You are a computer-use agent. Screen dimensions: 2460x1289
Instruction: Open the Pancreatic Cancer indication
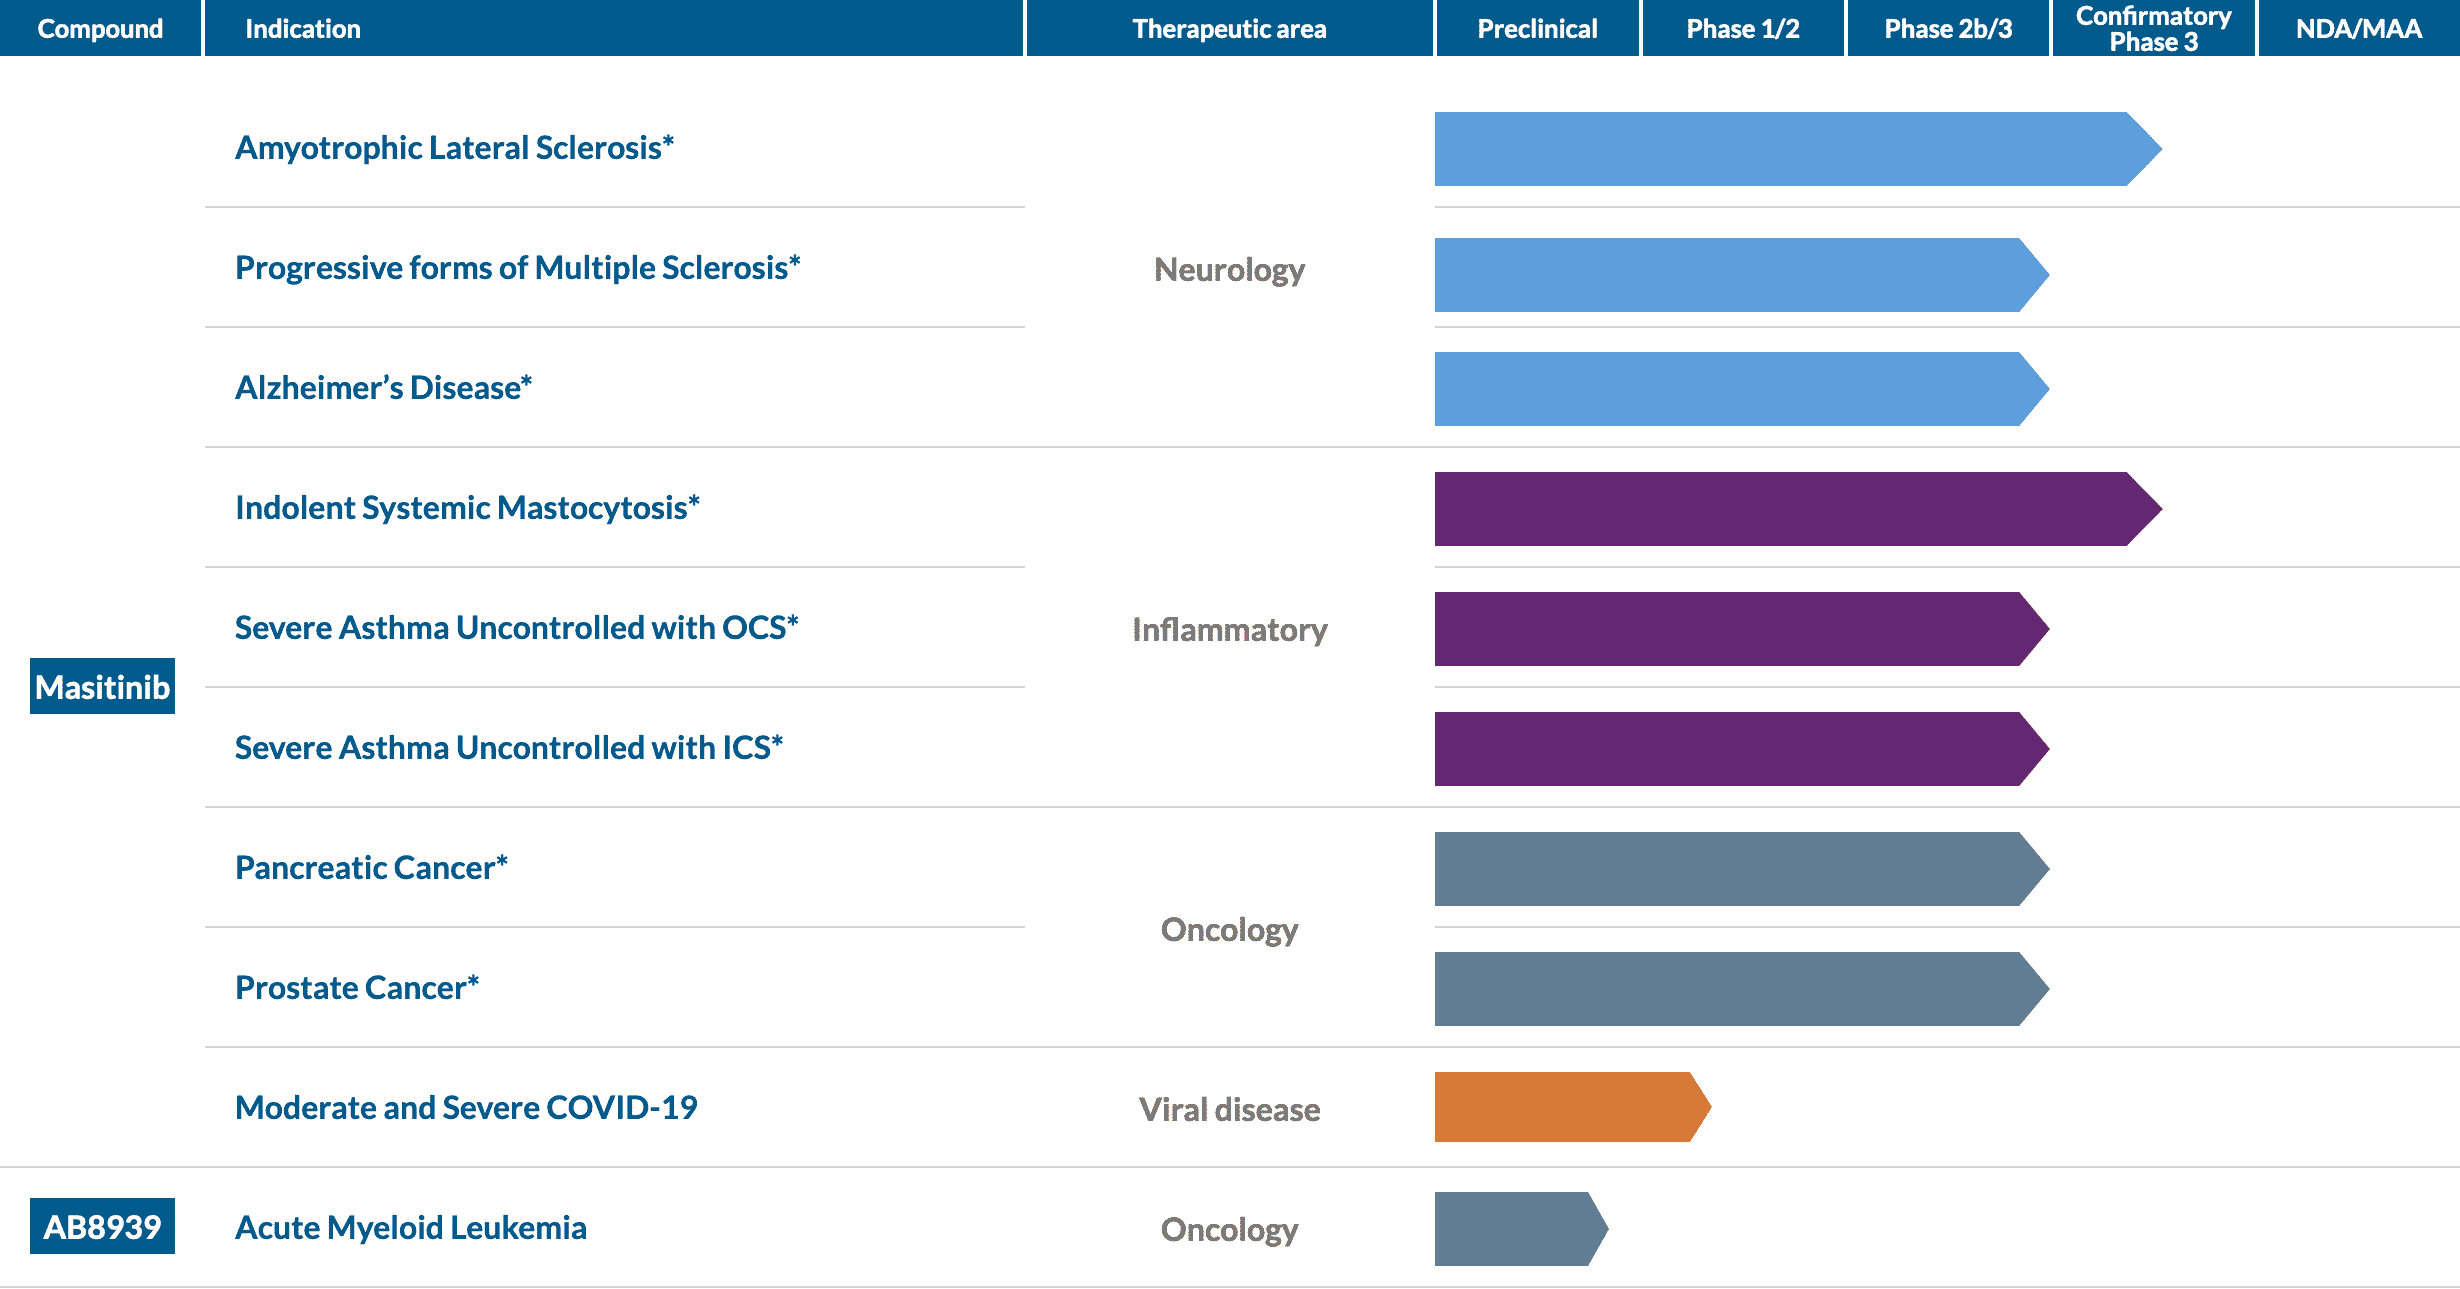point(372,868)
